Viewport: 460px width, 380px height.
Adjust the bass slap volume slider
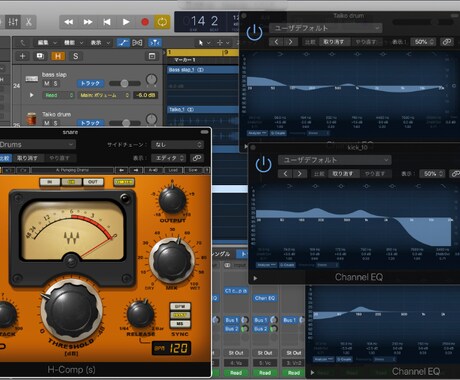pos(124,83)
